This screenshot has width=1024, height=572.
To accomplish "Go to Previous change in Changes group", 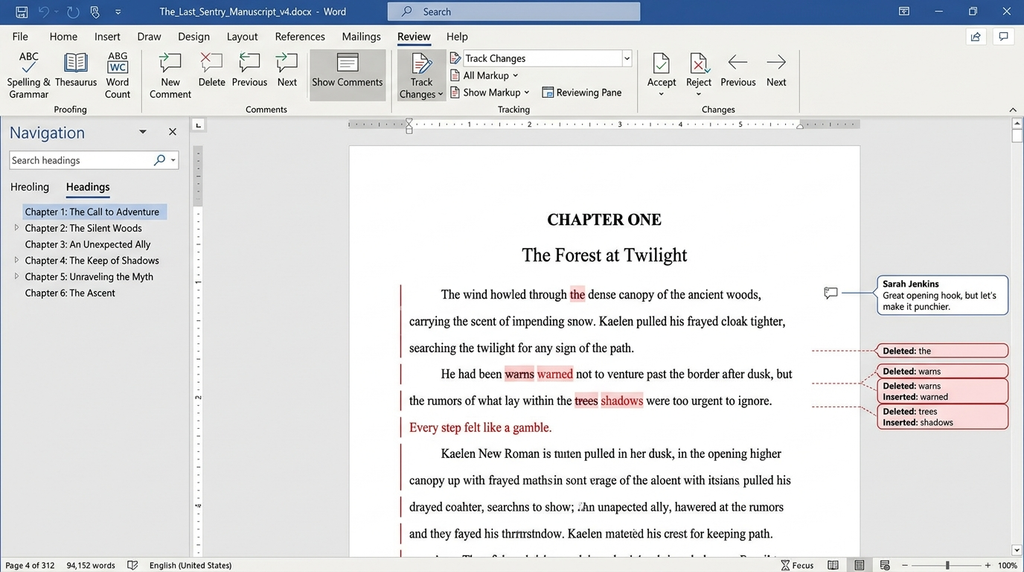I will (x=738, y=70).
